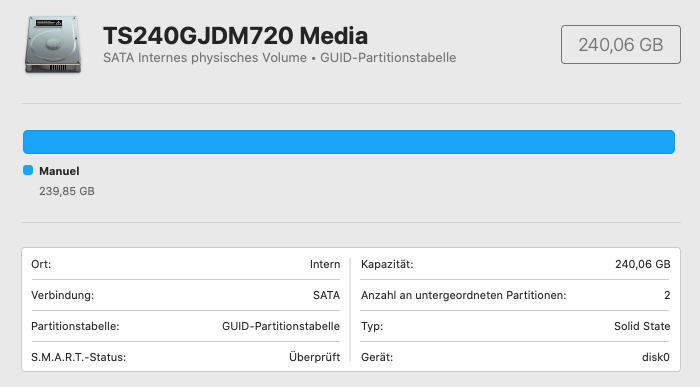Select the Kapazität row value

(642, 264)
